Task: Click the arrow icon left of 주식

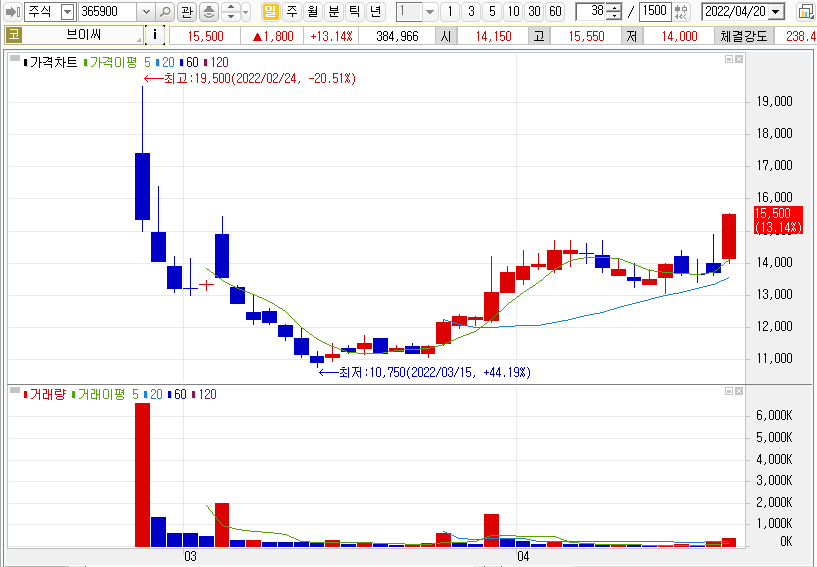Action: tap(13, 11)
